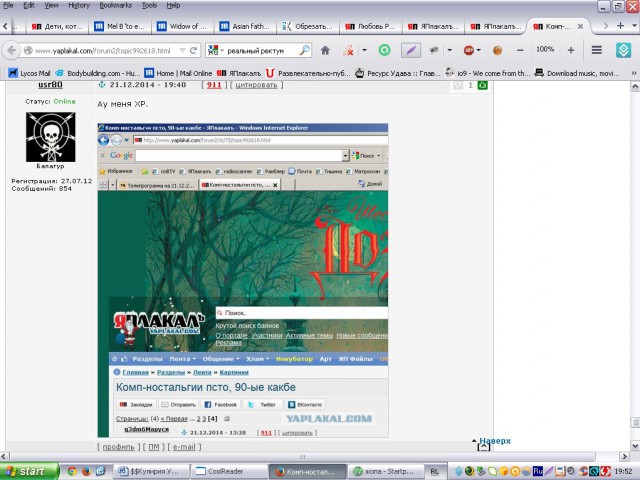Open the Firefox hamburger menu
Image resolution: width=640 pixels, height=480 pixels.
[596, 50]
